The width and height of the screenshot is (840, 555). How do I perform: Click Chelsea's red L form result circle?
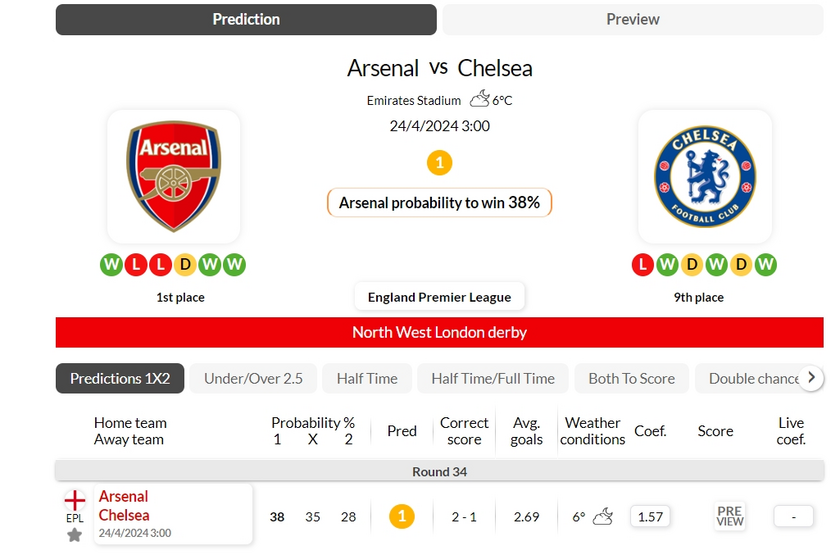pos(642,265)
